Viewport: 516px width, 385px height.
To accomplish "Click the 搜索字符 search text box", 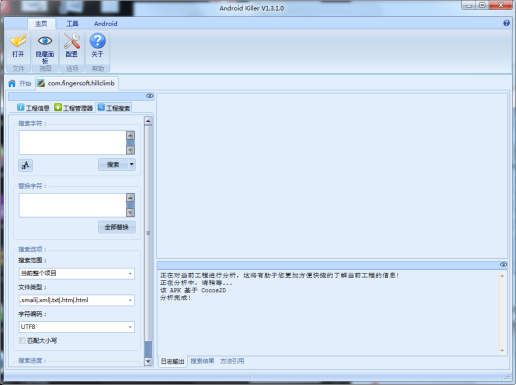I will point(73,142).
